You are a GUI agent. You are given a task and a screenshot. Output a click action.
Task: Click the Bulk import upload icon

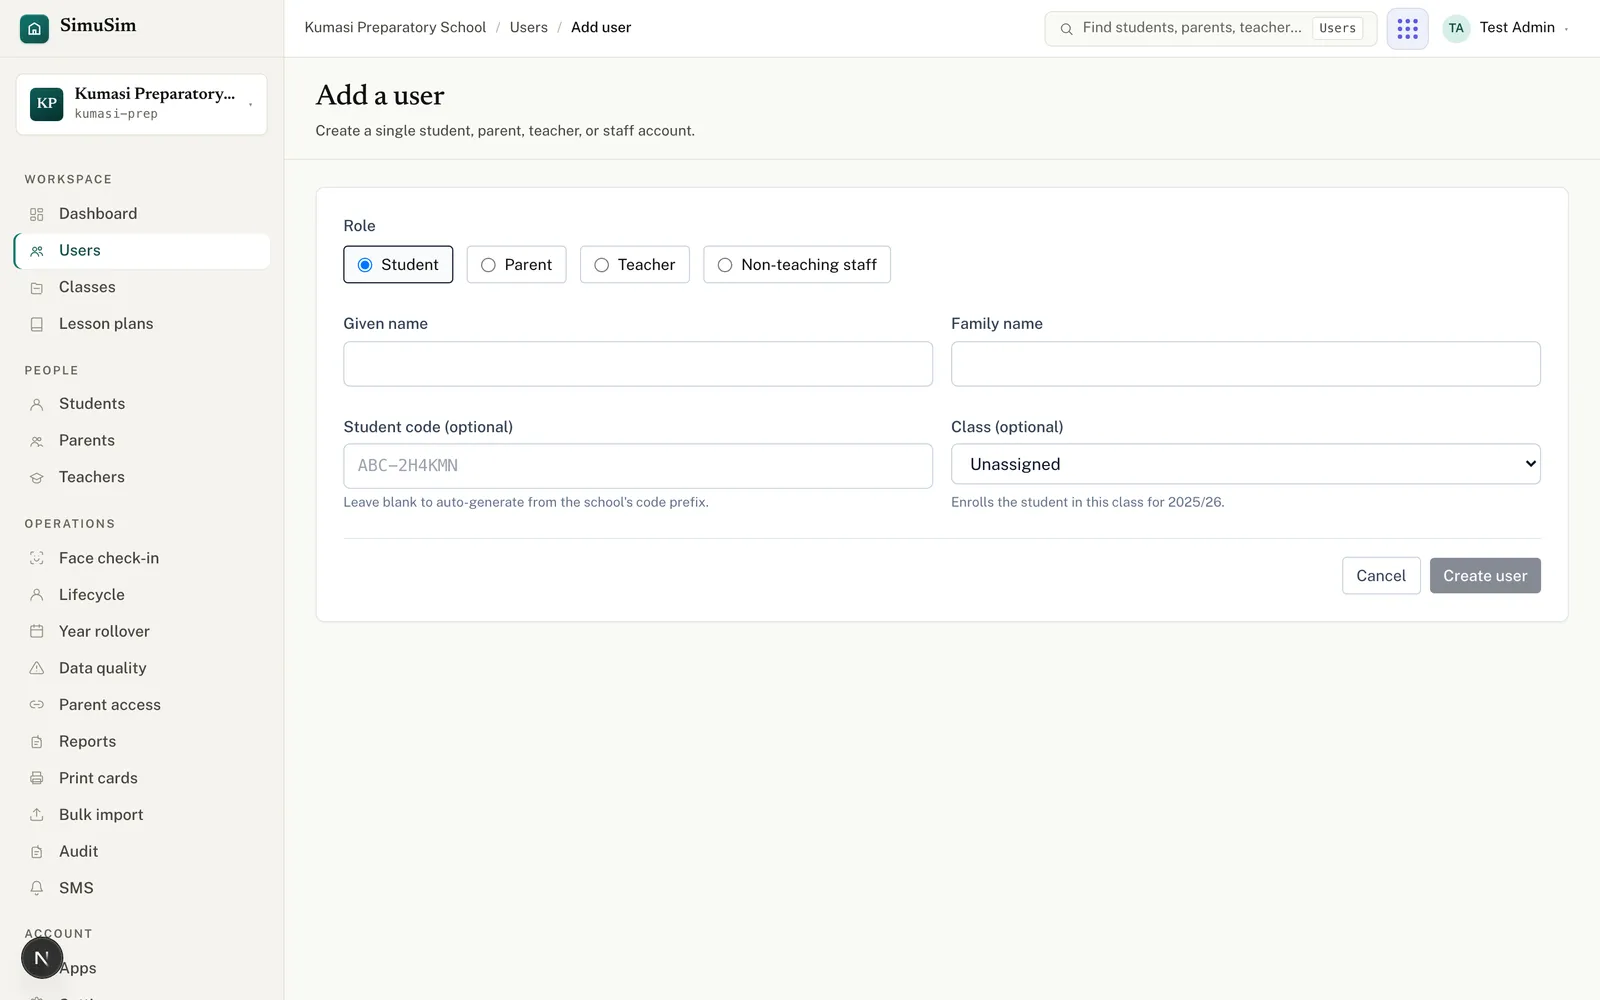point(37,815)
